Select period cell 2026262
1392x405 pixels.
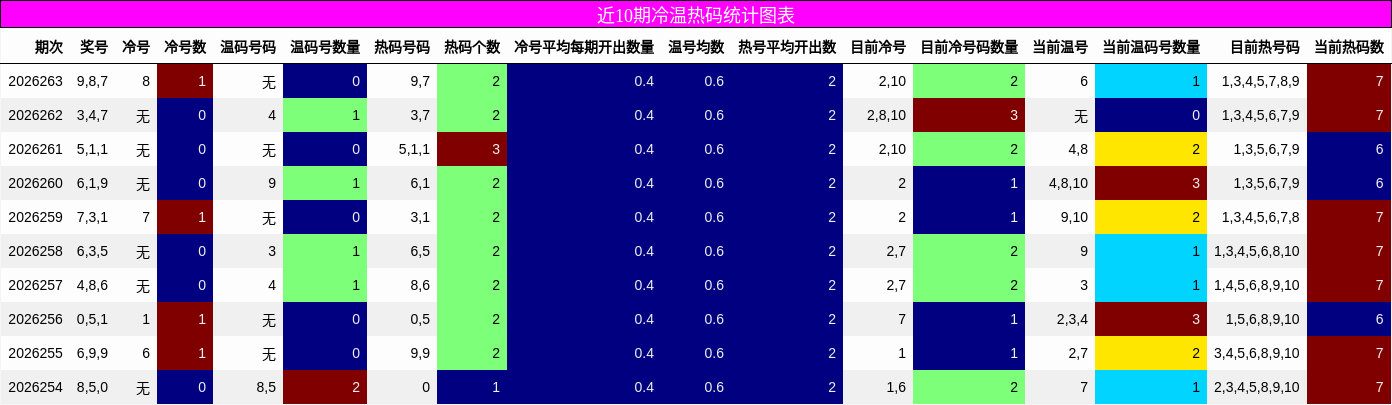point(35,115)
